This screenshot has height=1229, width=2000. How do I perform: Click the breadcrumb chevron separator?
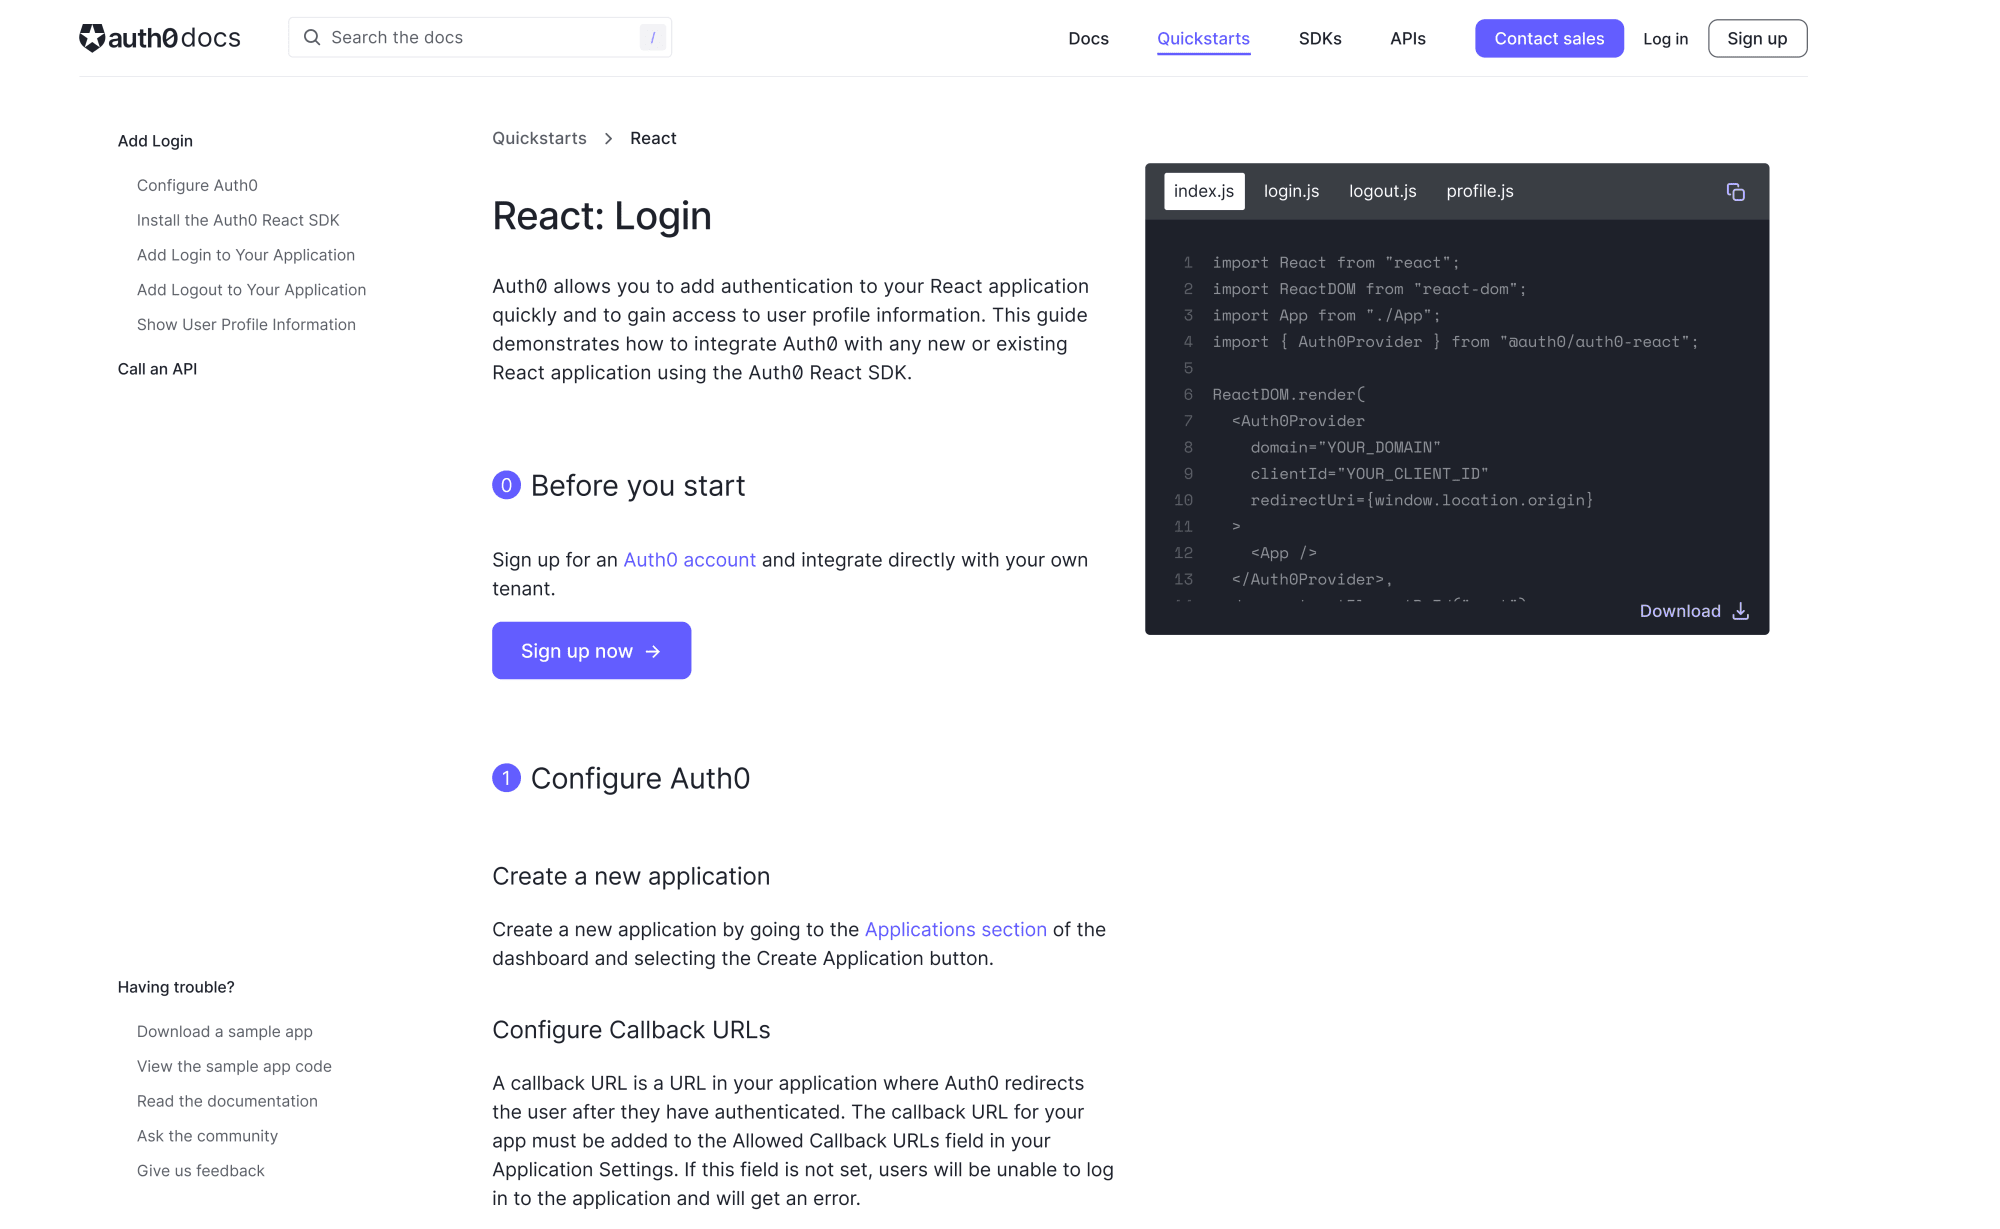608,139
